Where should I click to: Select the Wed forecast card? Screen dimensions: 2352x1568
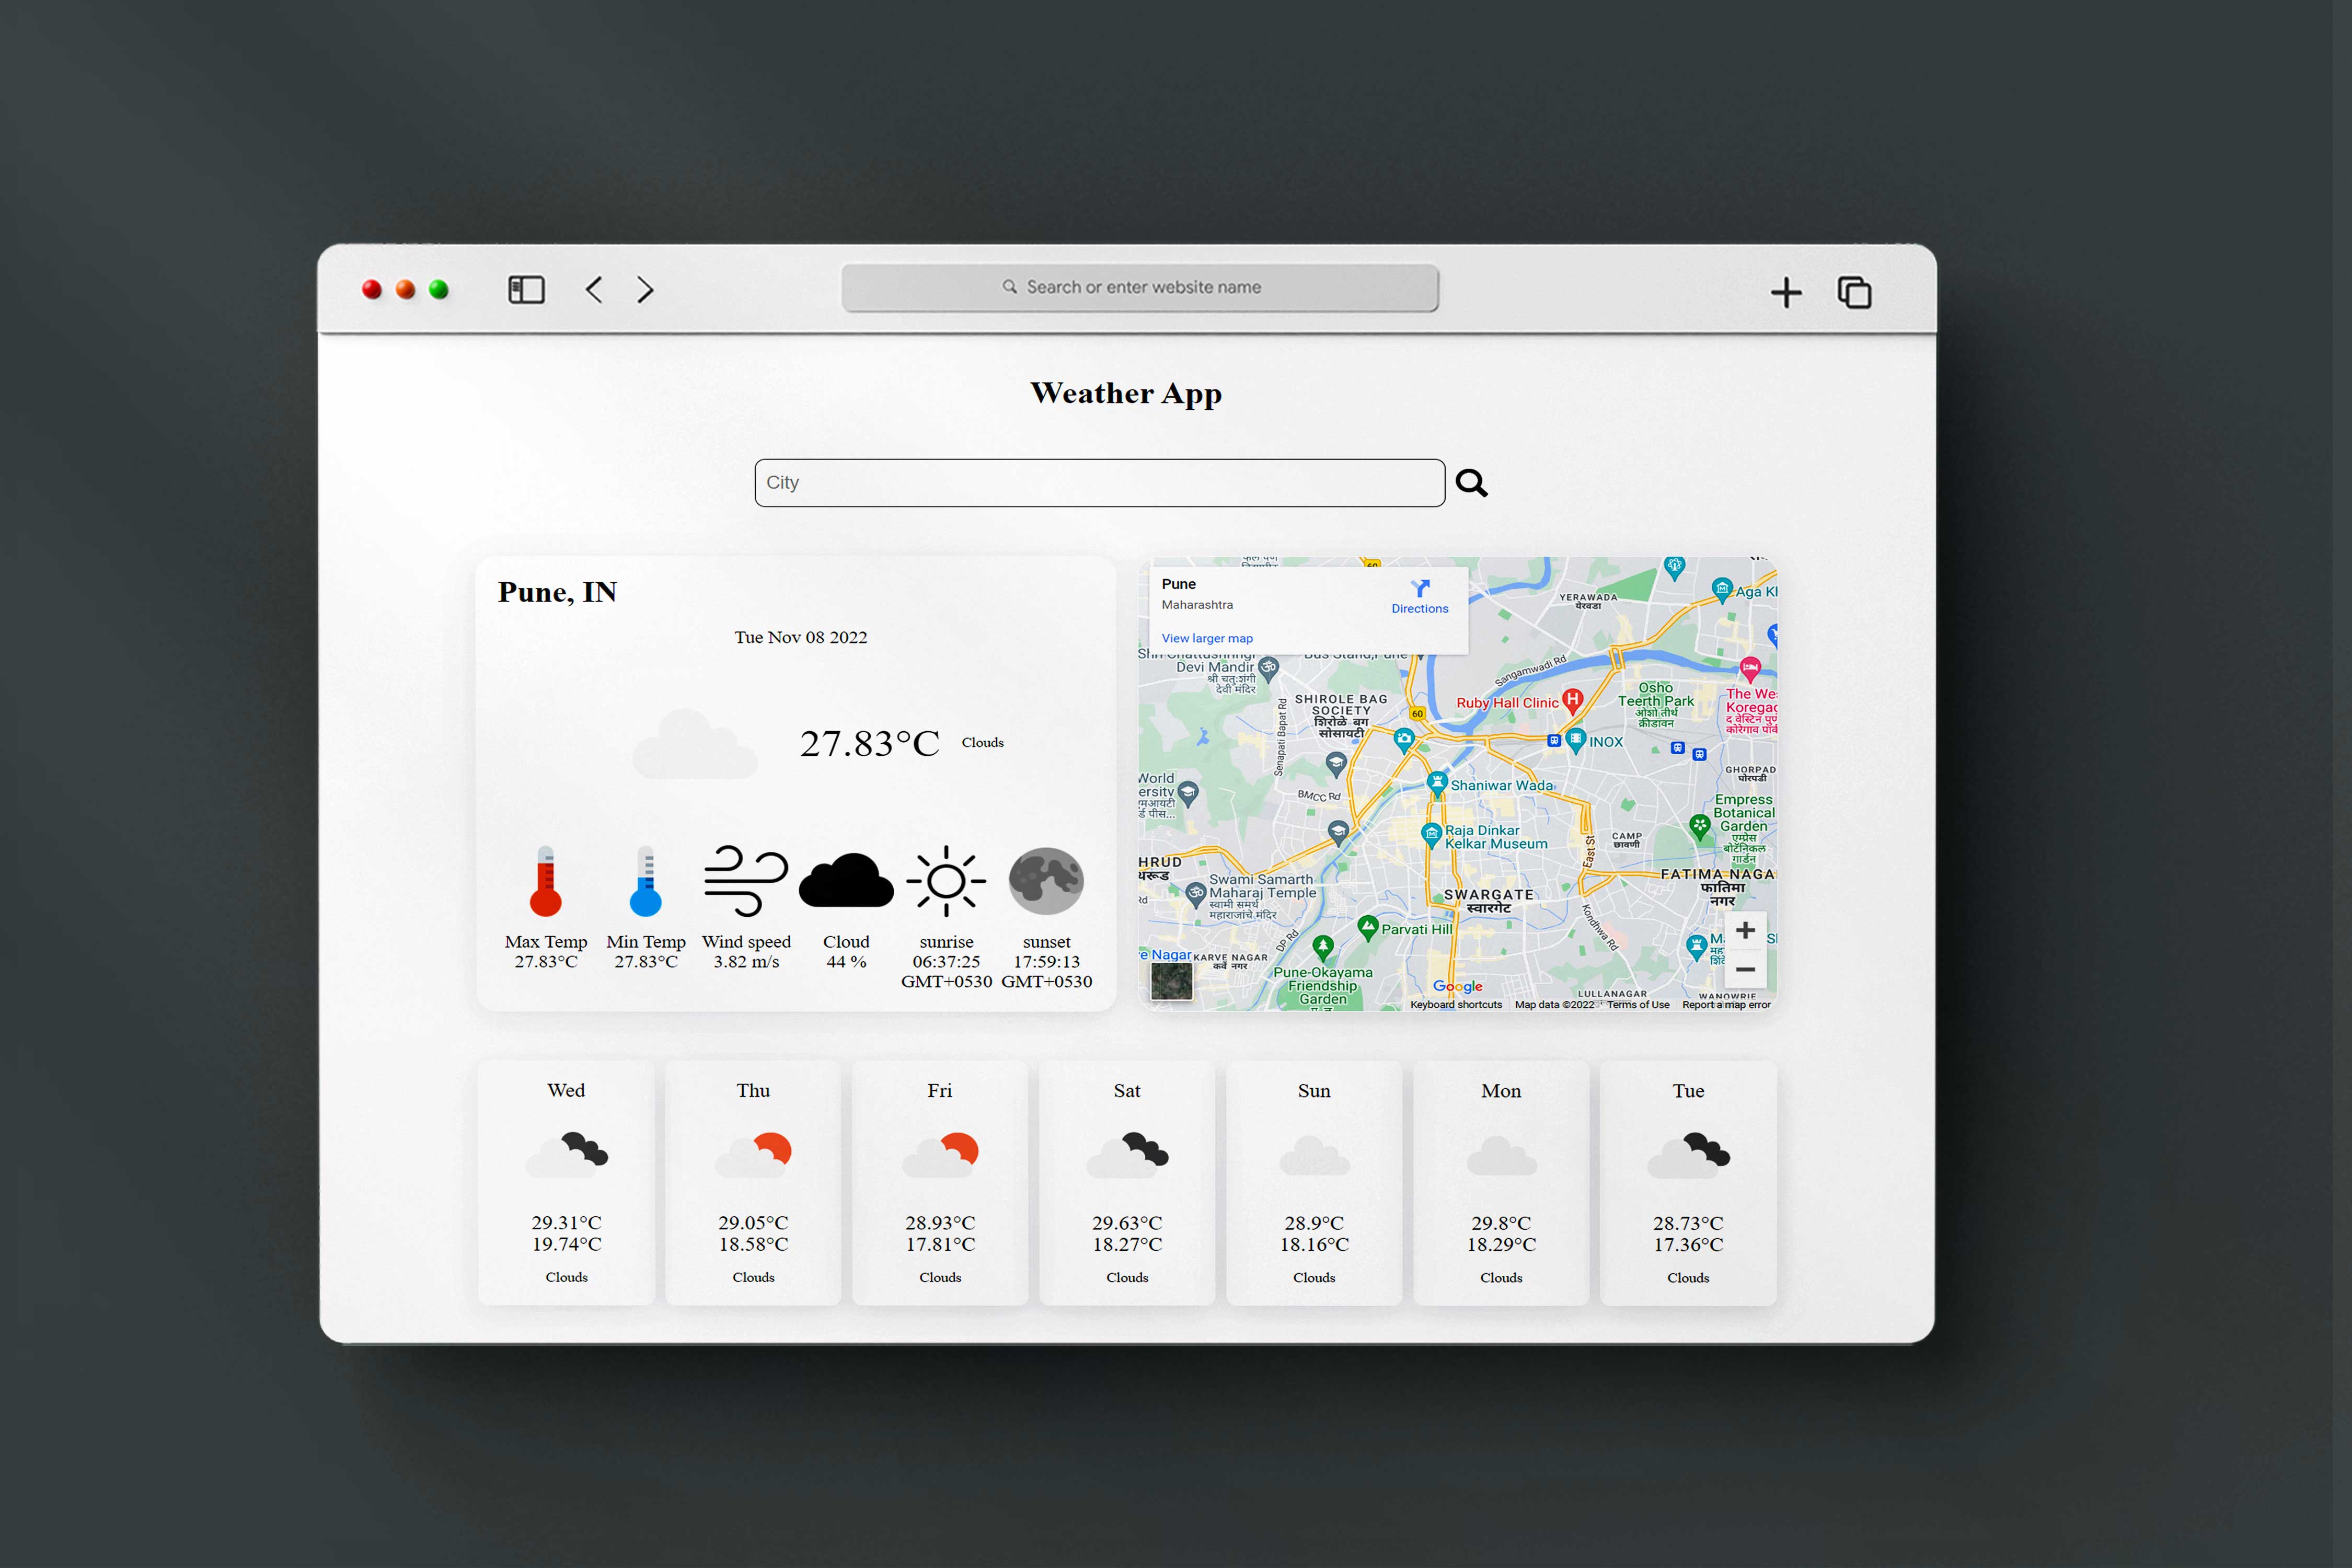pos(566,1183)
